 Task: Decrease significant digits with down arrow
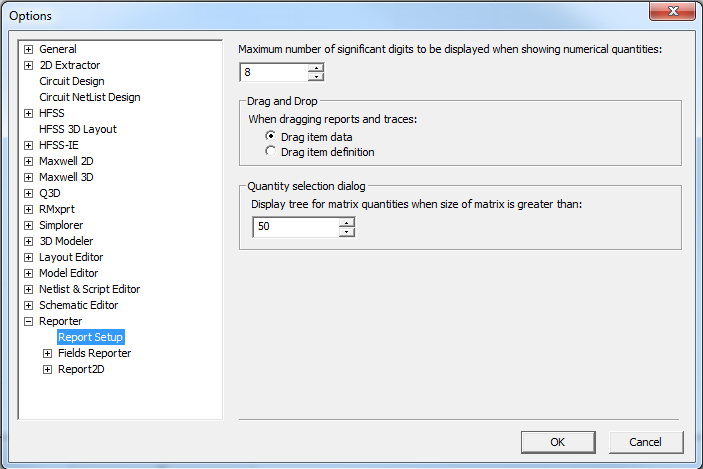tap(316, 77)
